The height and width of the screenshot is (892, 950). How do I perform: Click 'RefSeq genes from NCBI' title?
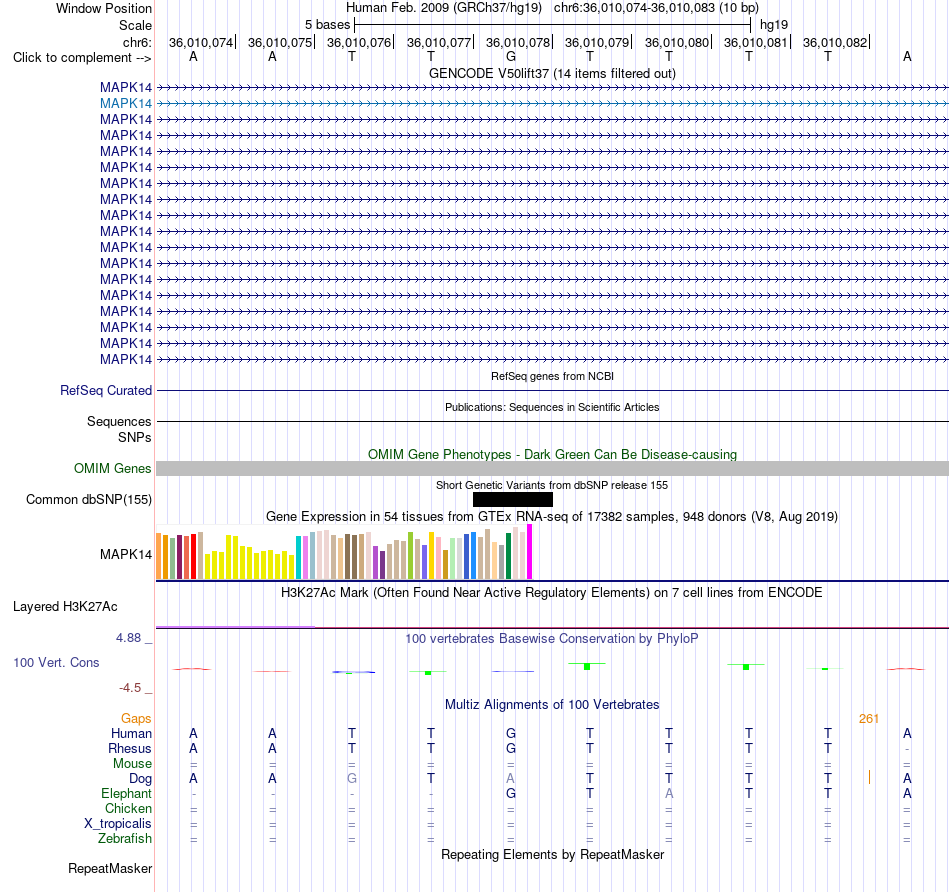coord(553,376)
